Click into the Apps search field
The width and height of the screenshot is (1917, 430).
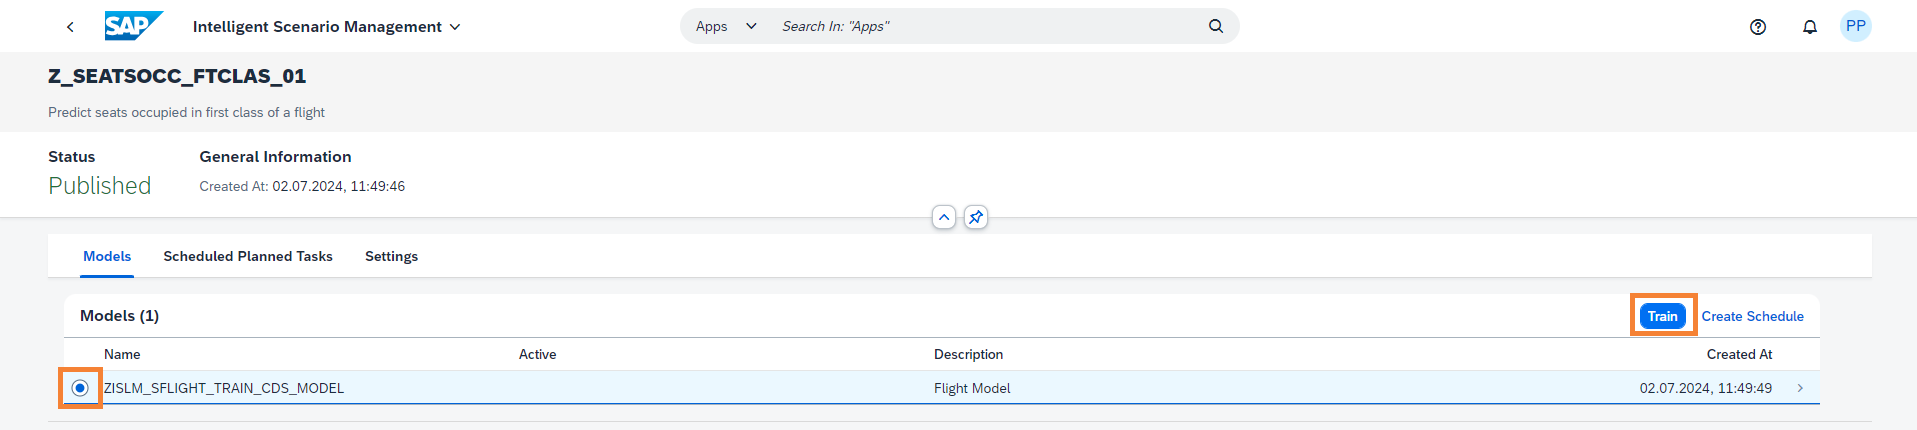coord(990,26)
